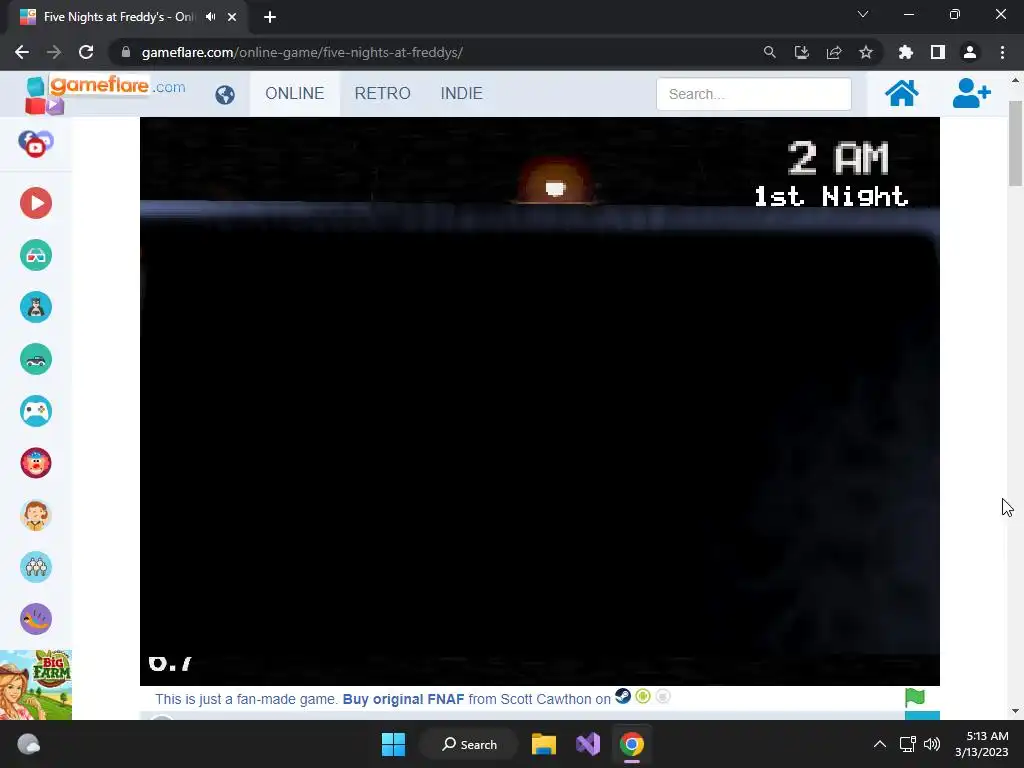Toggle the Chrome side panel

[938, 52]
